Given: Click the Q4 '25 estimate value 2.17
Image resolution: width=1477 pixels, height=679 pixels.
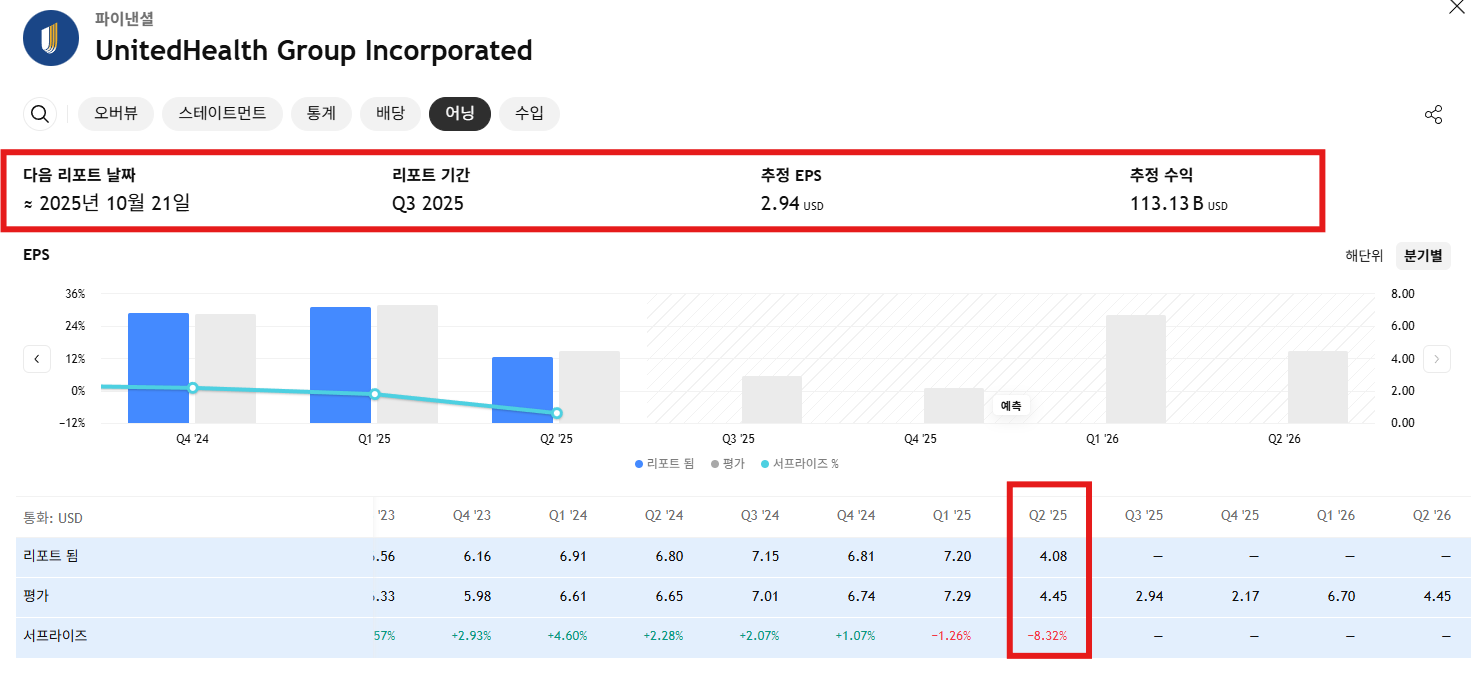Looking at the screenshot, I should coord(1245,596).
